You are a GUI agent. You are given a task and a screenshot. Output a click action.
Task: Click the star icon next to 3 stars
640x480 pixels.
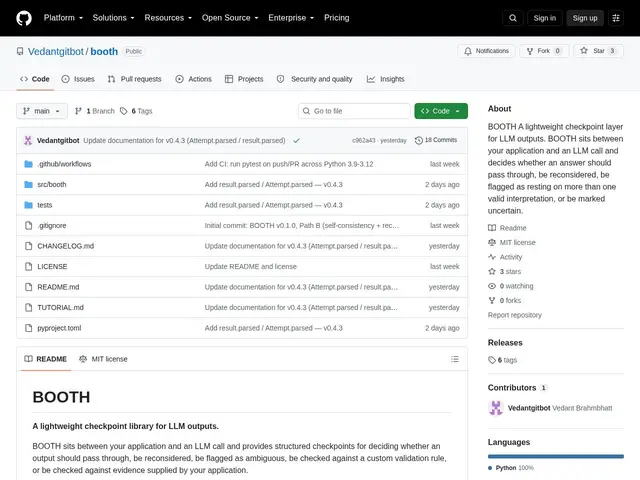click(492, 271)
